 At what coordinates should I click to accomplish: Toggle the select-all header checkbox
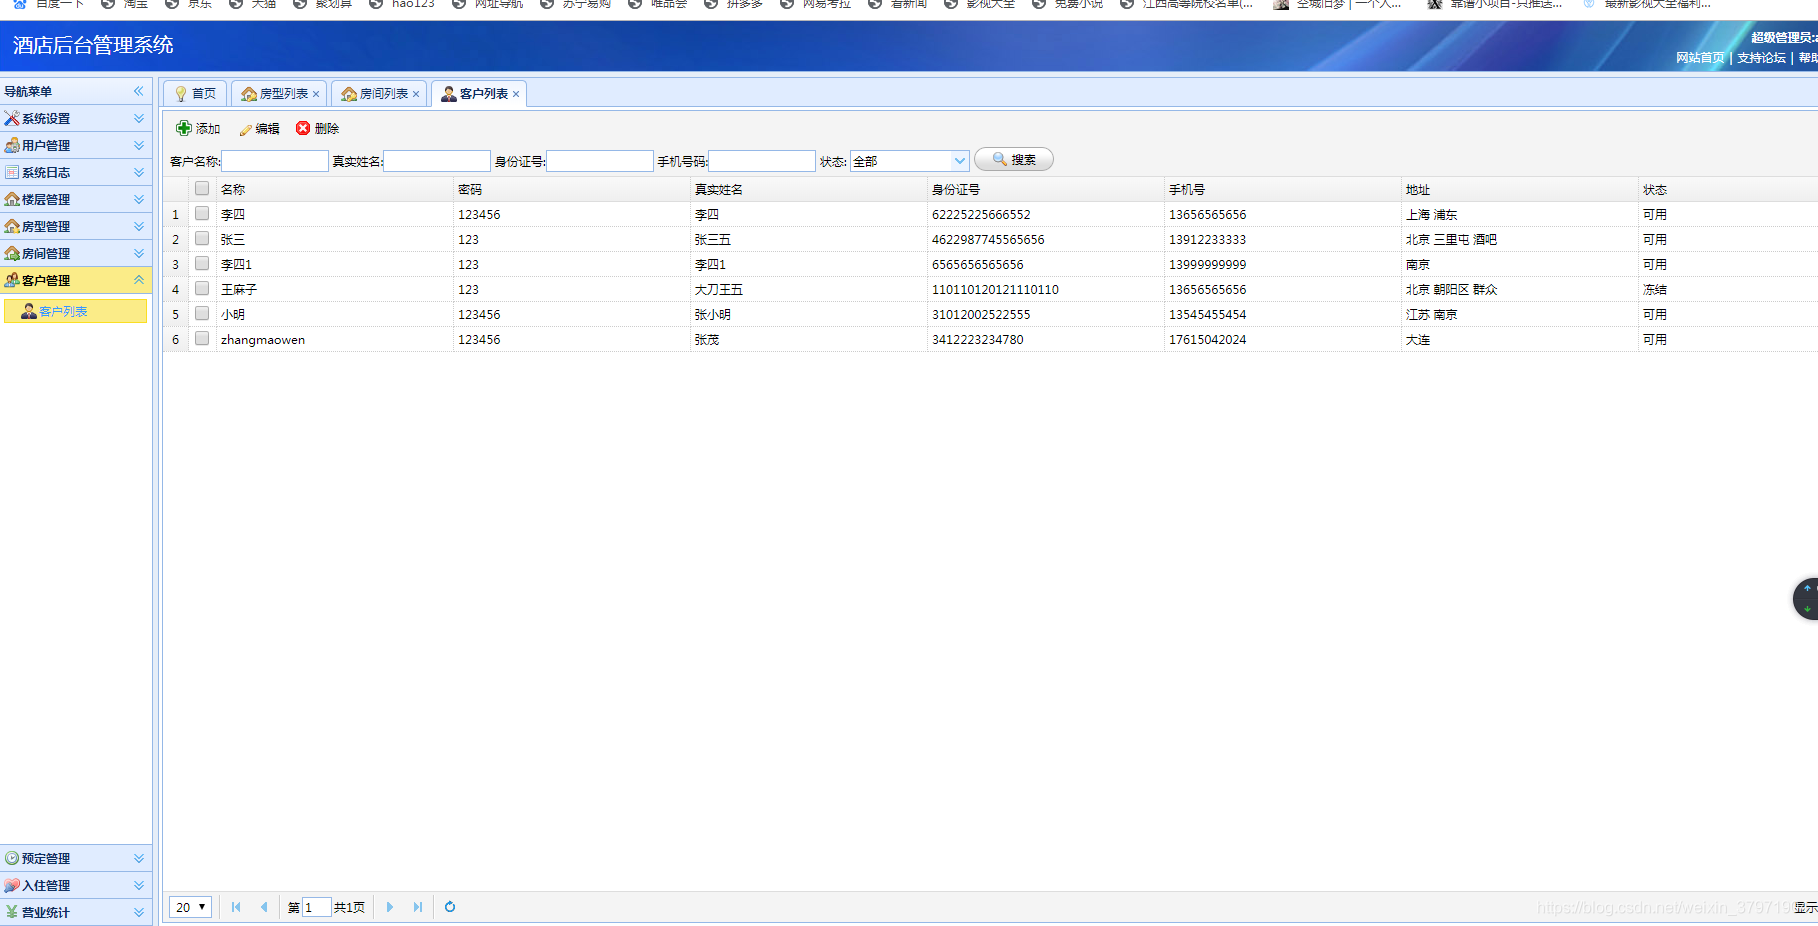pos(202,188)
